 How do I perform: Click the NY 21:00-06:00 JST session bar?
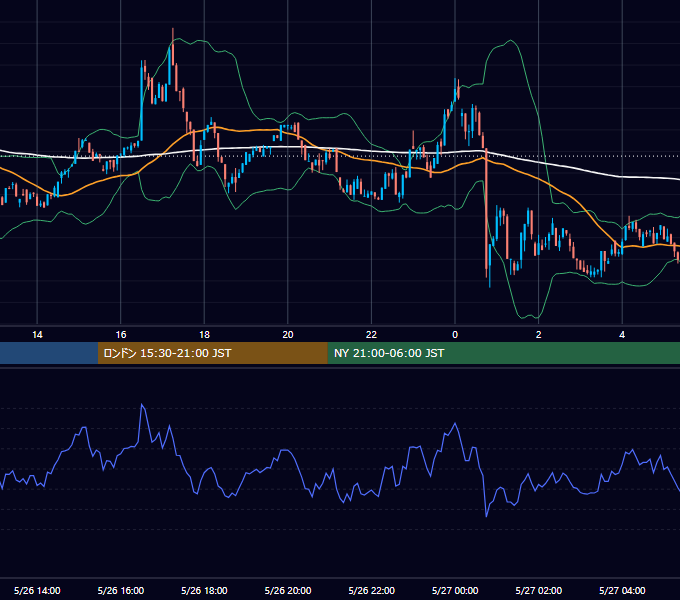click(x=503, y=353)
